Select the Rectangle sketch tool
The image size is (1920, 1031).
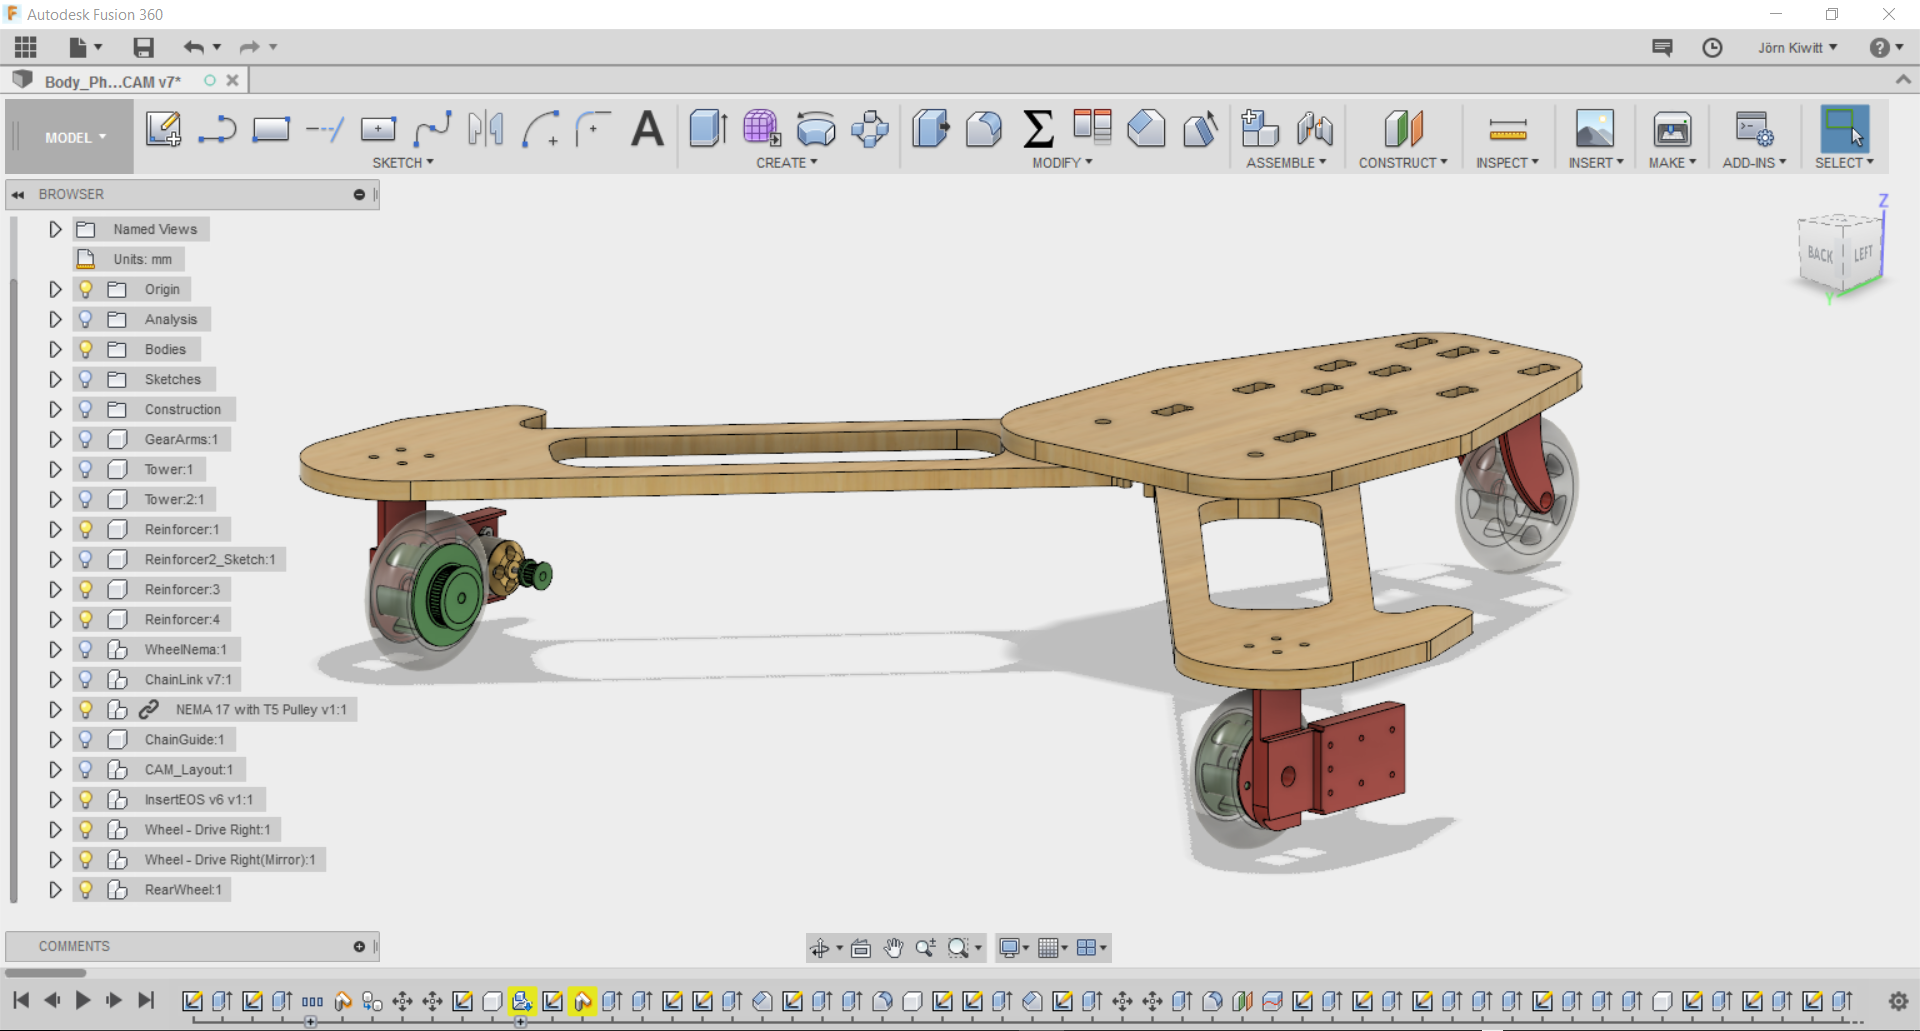tap(271, 129)
